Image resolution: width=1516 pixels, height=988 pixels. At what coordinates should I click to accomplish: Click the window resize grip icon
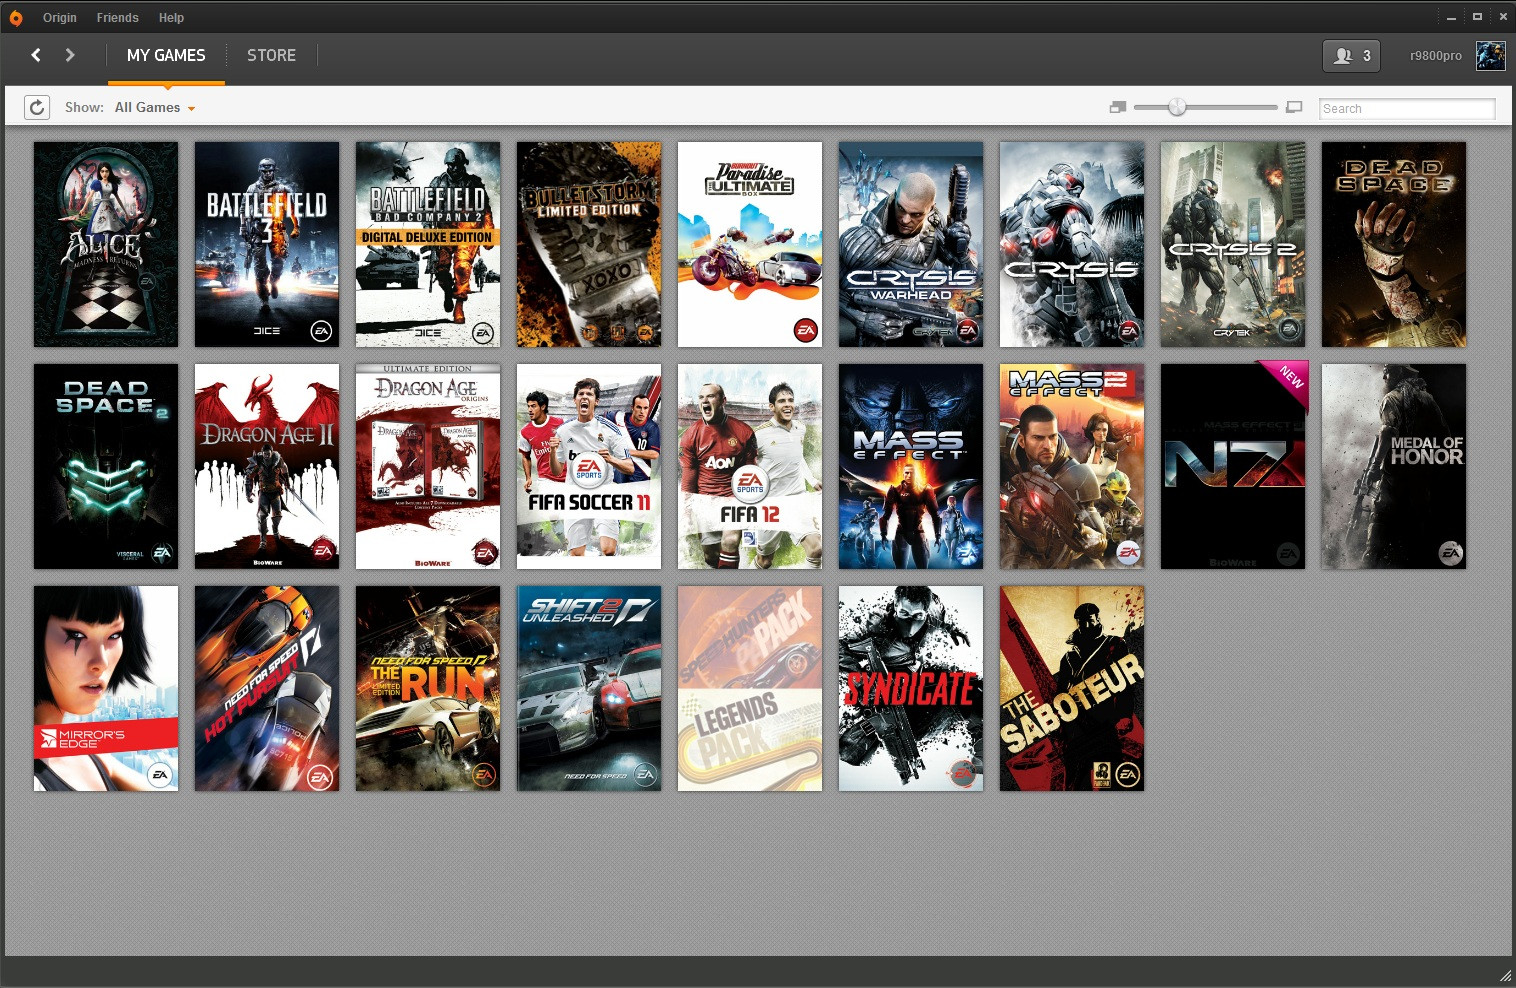click(1505, 976)
